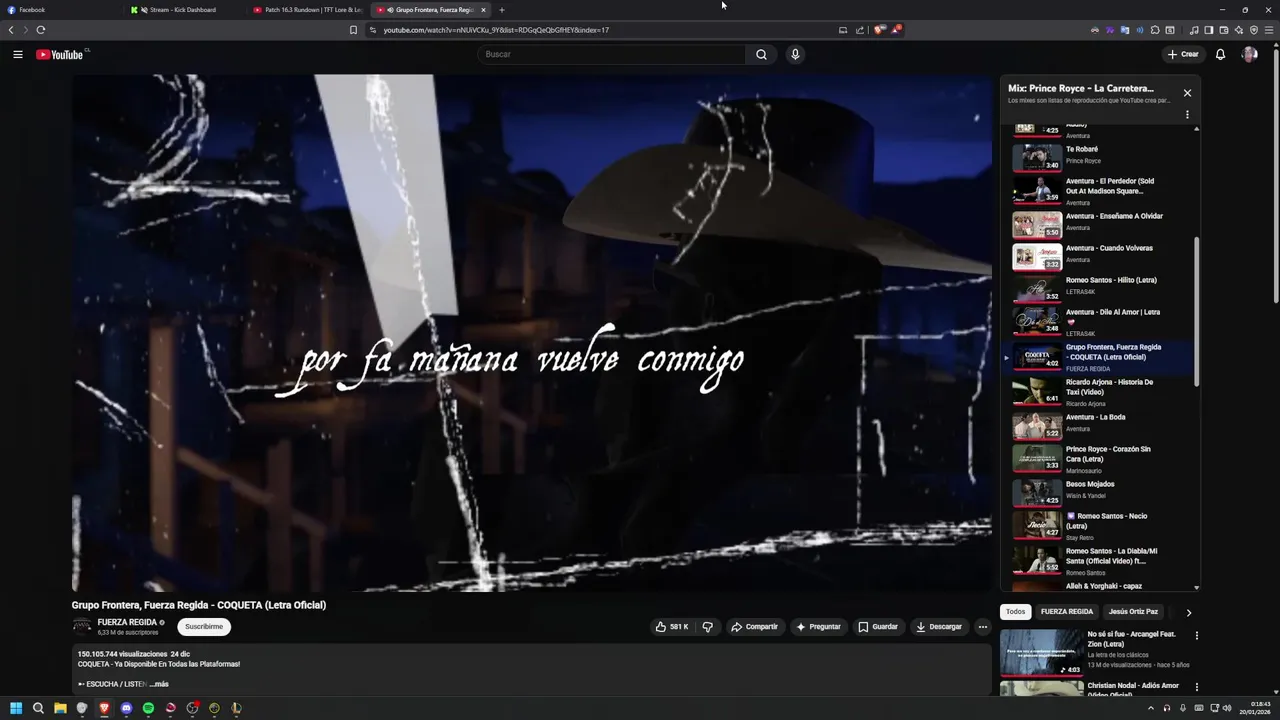Open the YouTube hamburger guide menu
This screenshot has height=720, width=1280.
[x=17, y=54]
